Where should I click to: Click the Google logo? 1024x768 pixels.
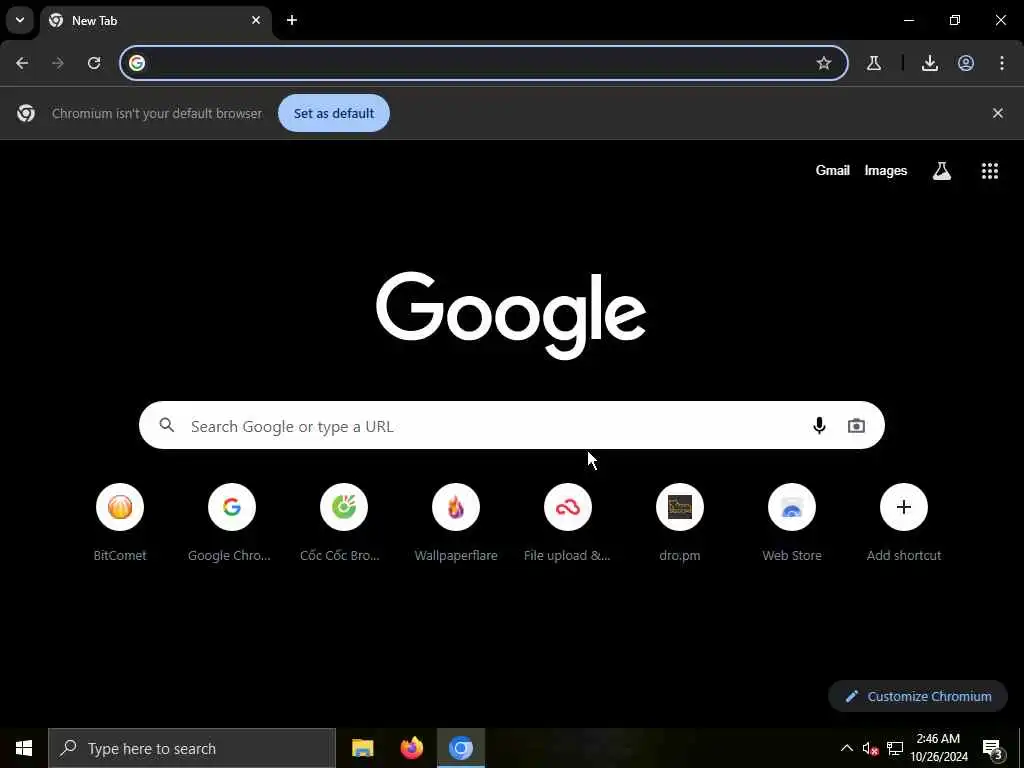[511, 315]
